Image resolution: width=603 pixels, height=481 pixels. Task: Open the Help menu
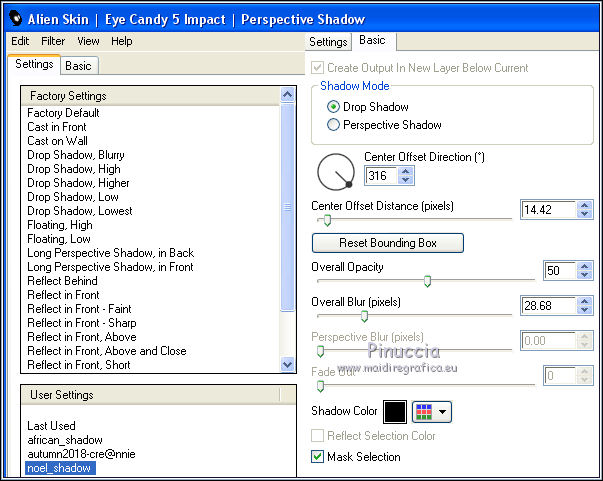tap(122, 41)
